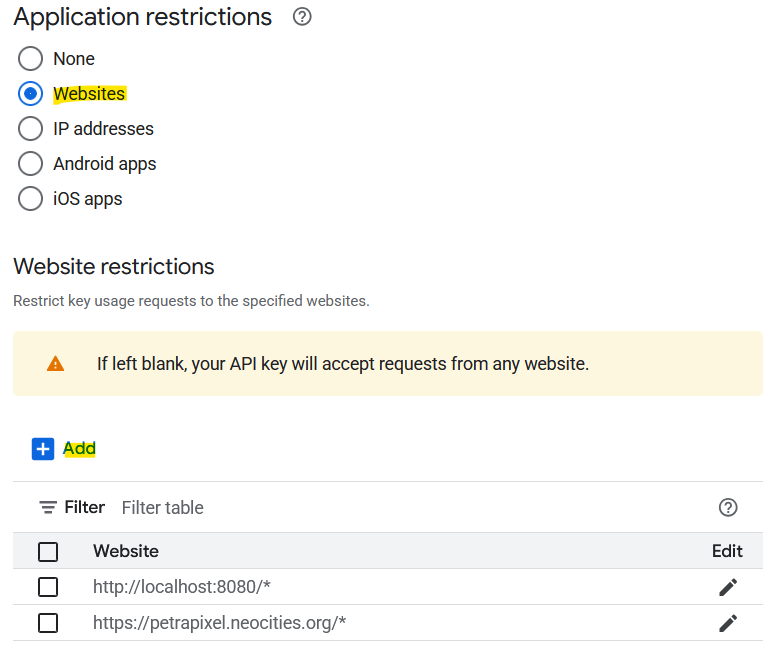780x667 pixels.
Task: Choose the Websites radio button
Action: pos(31,94)
